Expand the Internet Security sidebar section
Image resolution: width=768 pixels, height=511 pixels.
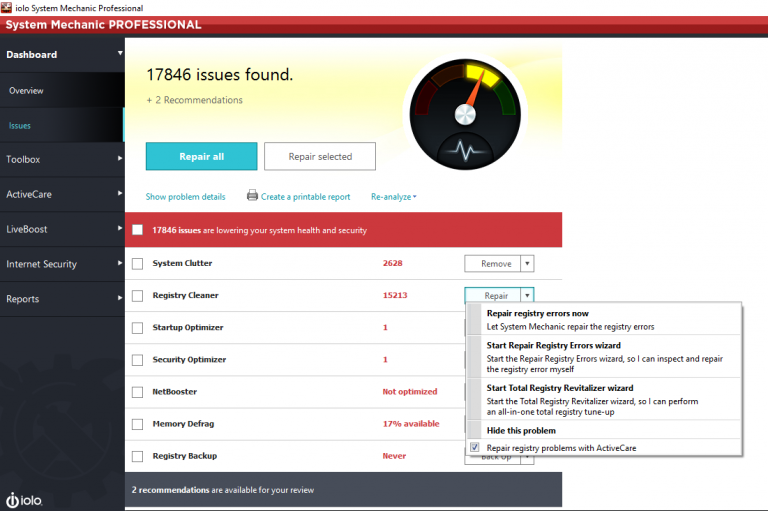click(62, 264)
